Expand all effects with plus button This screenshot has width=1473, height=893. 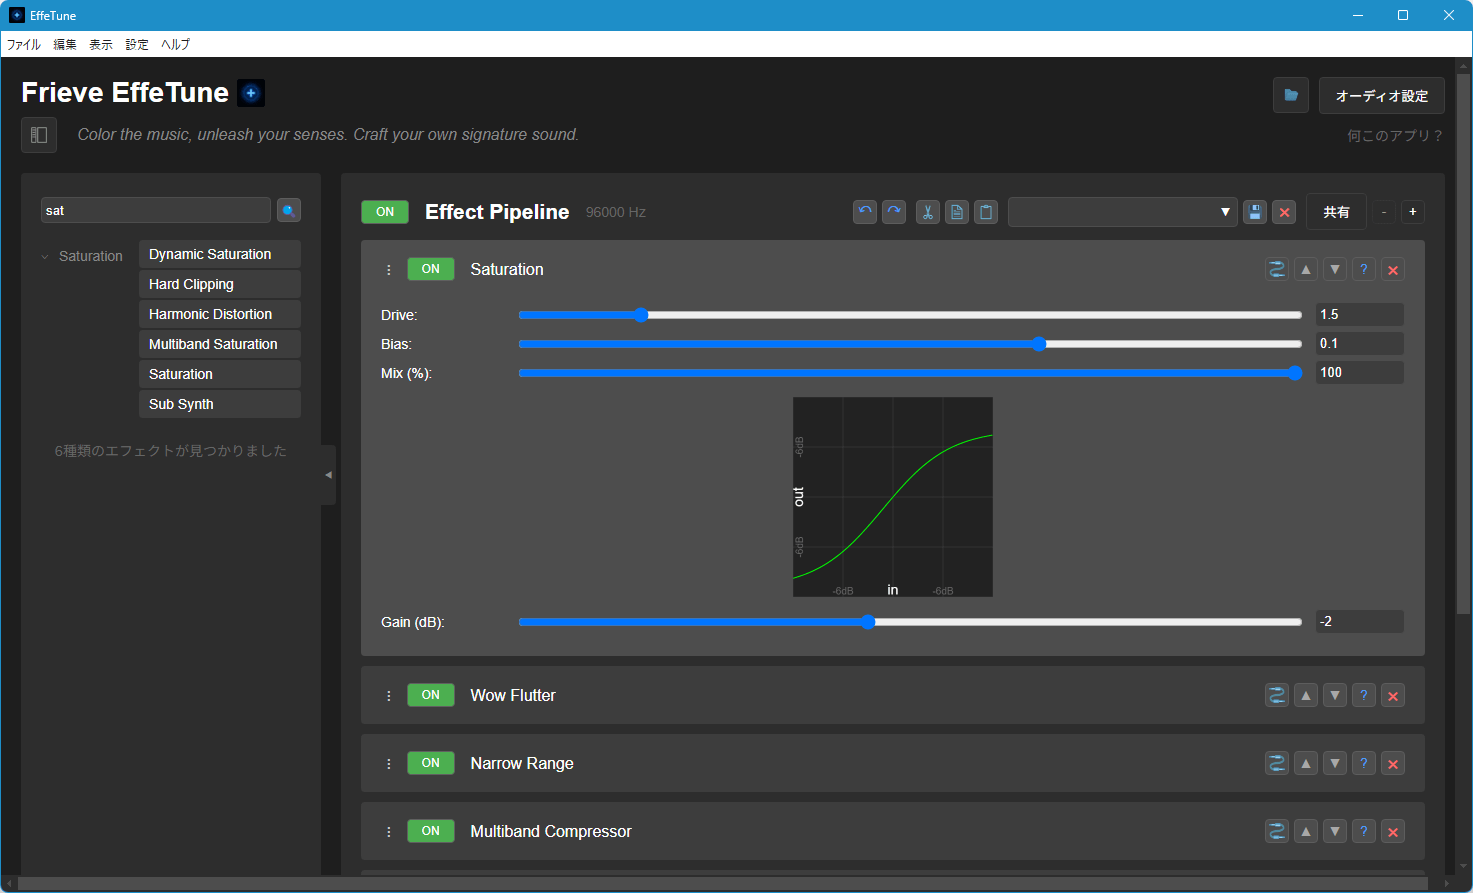[x=1413, y=212]
